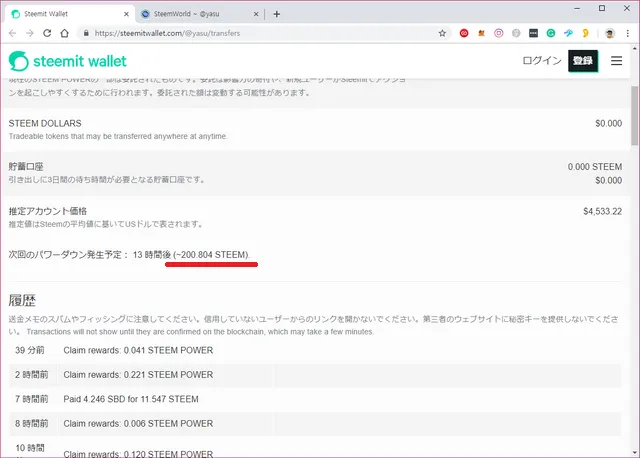640x458 pixels.
Task: Select Claim rewards 0.006 STEEM POWER row
Action: [315, 424]
